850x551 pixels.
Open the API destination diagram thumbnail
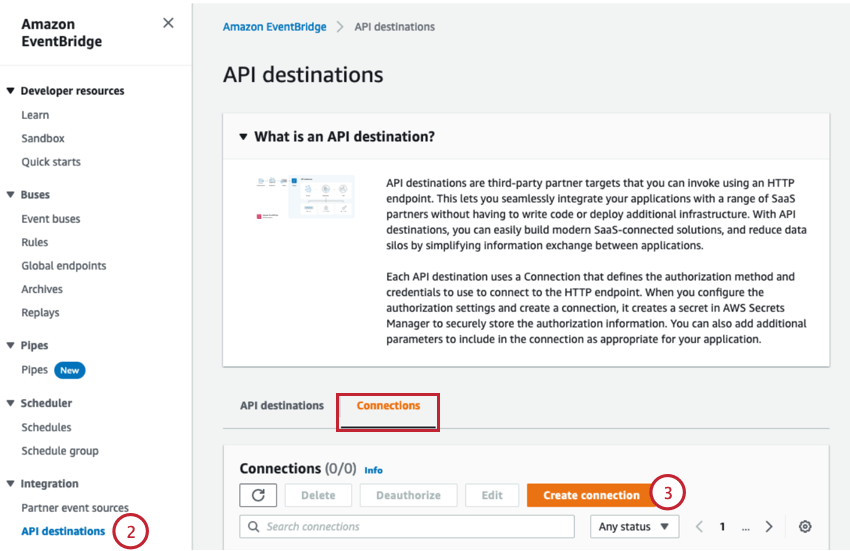coord(305,197)
